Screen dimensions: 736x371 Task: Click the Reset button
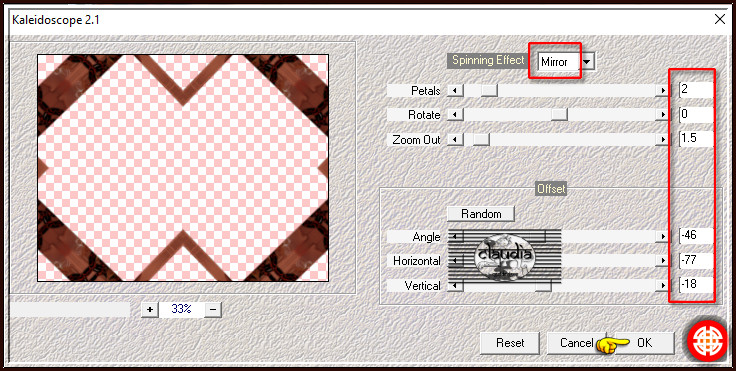tap(510, 343)
